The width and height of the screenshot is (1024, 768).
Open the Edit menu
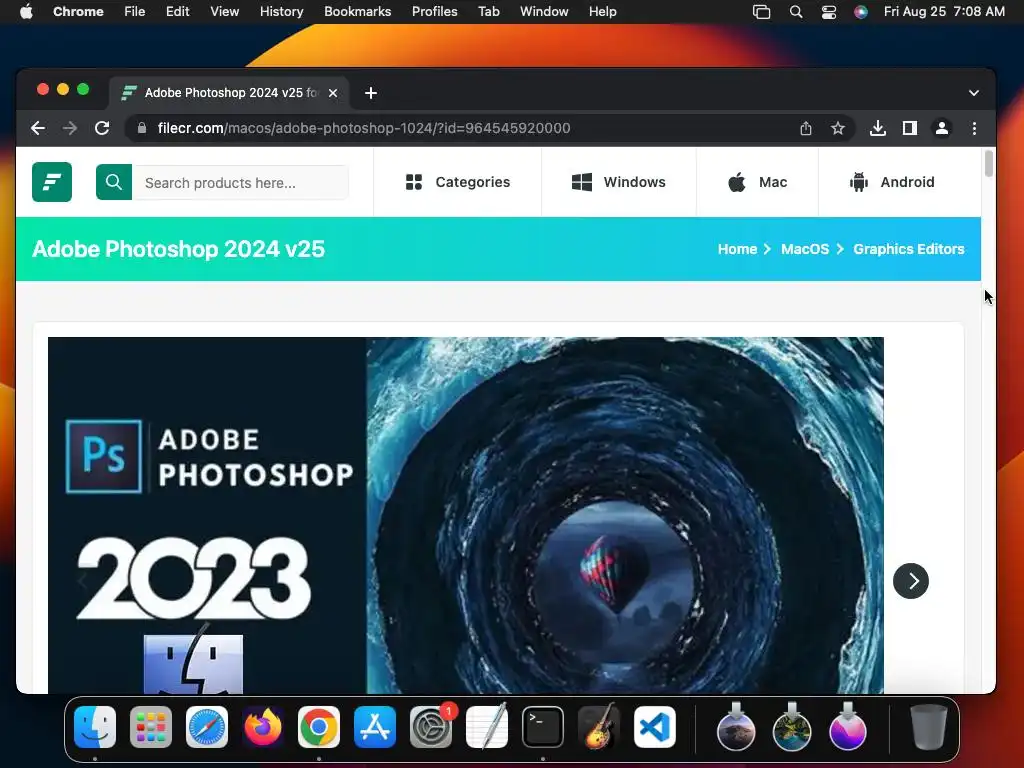click(178, 11)
